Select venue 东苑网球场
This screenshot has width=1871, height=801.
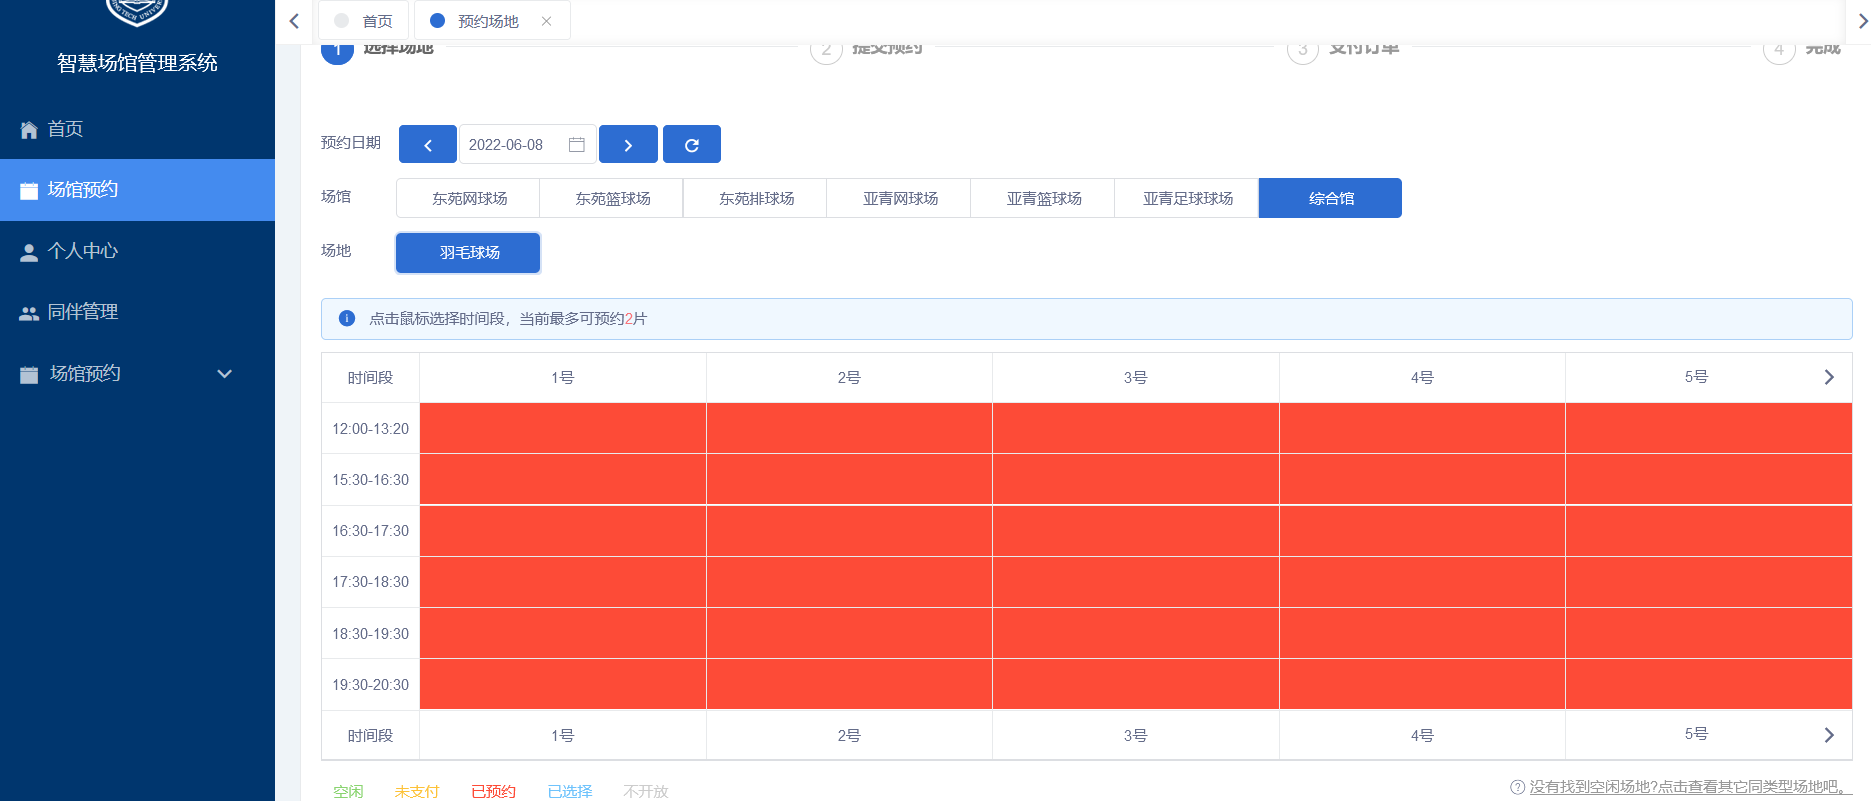click(x=469, y=198)
